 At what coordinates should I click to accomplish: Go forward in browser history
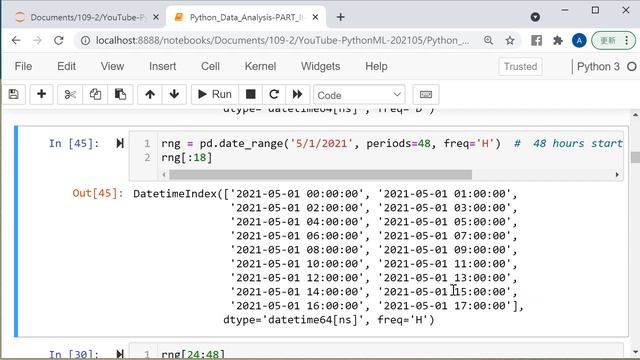[x=37, y=40]
